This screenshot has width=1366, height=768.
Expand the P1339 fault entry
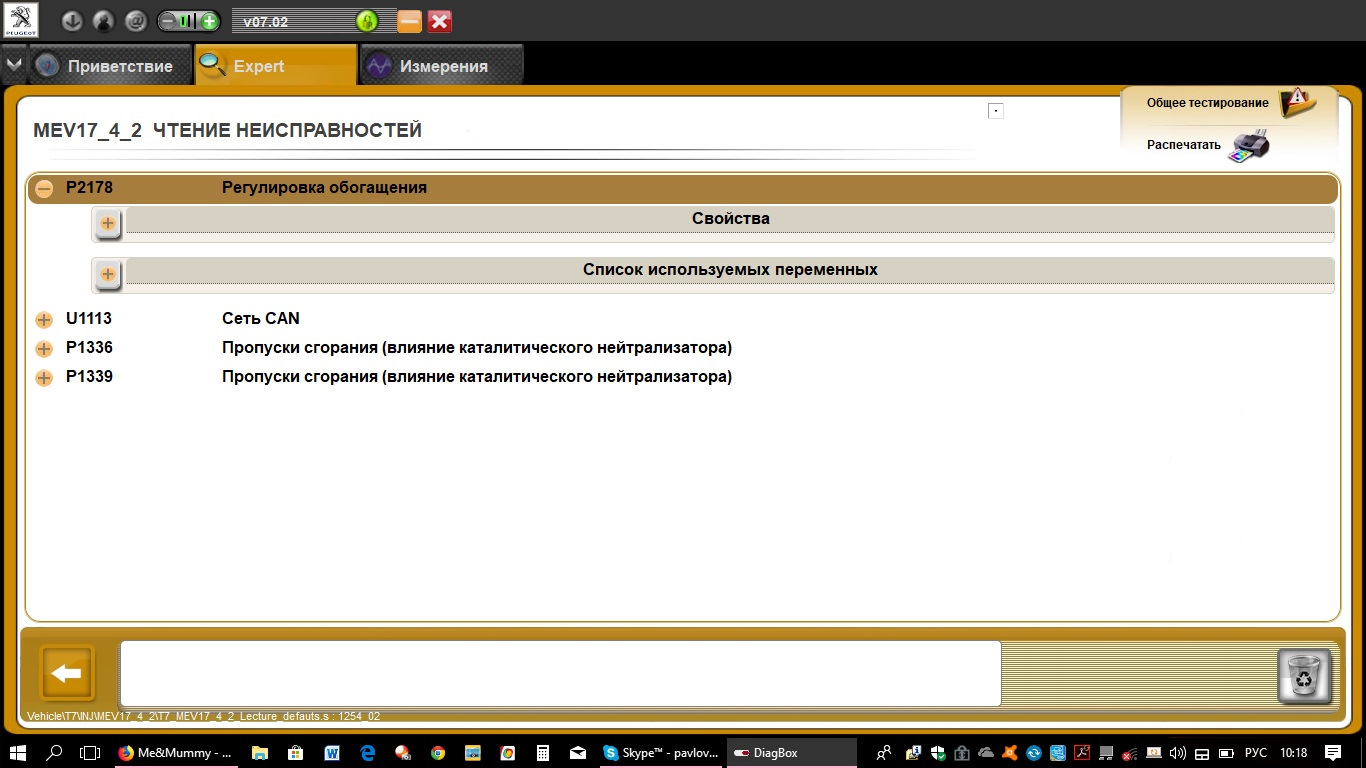44,378
